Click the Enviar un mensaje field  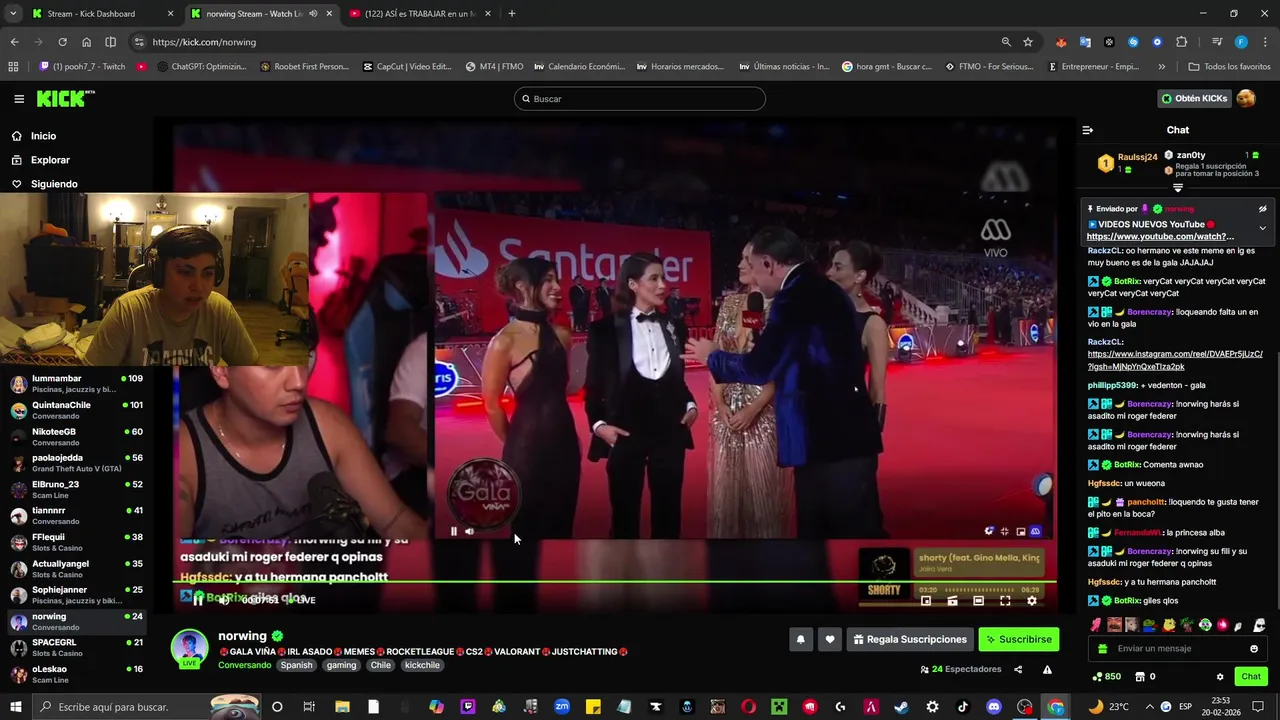point(1176,649)
